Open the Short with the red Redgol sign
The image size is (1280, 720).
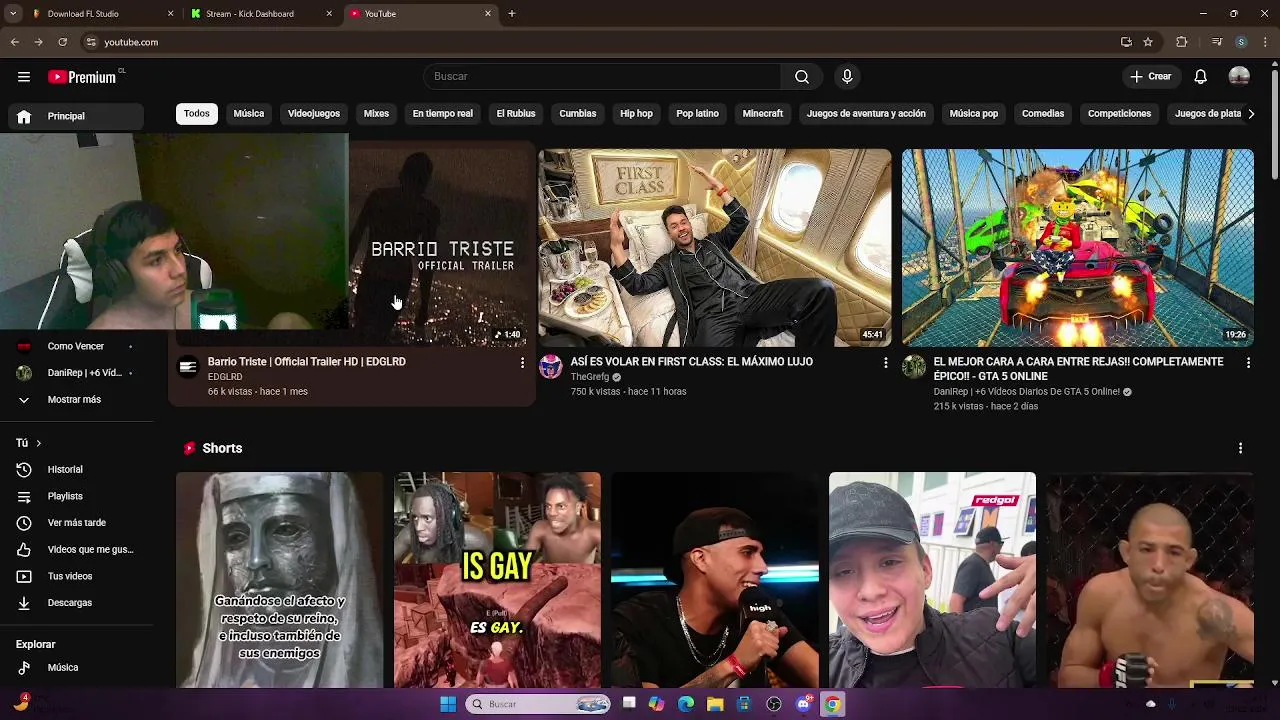click(x=932, y=580)
